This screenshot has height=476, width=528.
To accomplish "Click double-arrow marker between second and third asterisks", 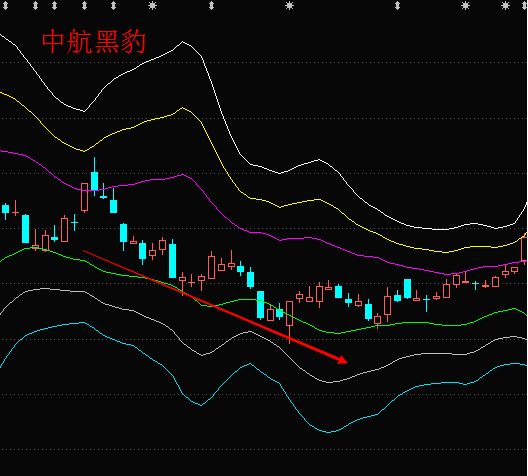I will (398, 5).
